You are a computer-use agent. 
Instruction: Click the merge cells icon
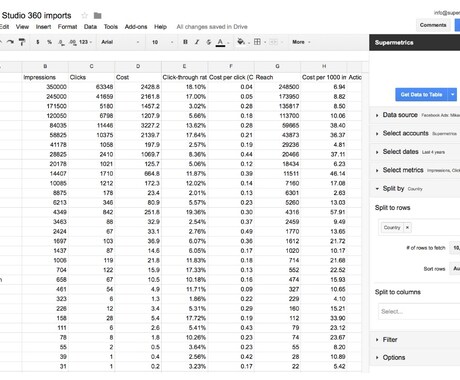pyautogui.click(x=273, y=42)
